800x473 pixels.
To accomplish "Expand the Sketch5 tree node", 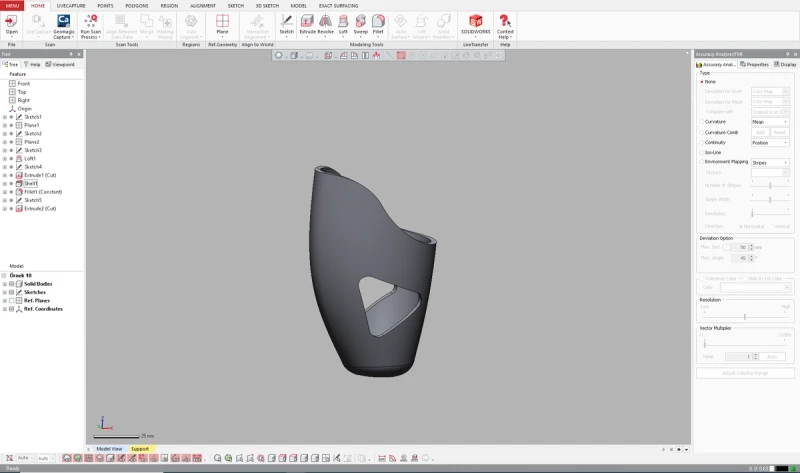I will coord(5,200).
